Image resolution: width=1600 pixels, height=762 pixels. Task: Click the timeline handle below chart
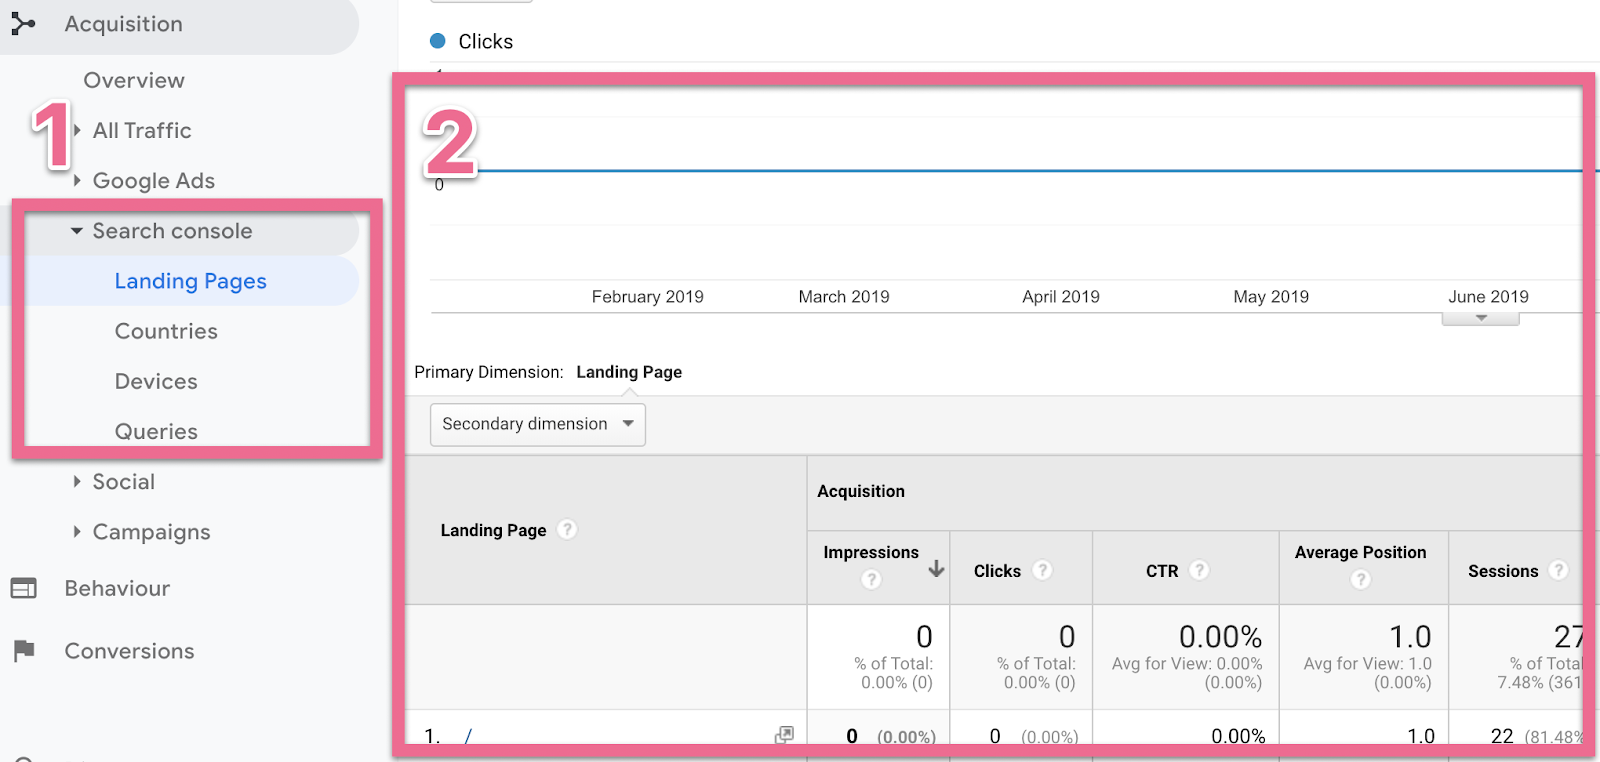coord(1480,319)
